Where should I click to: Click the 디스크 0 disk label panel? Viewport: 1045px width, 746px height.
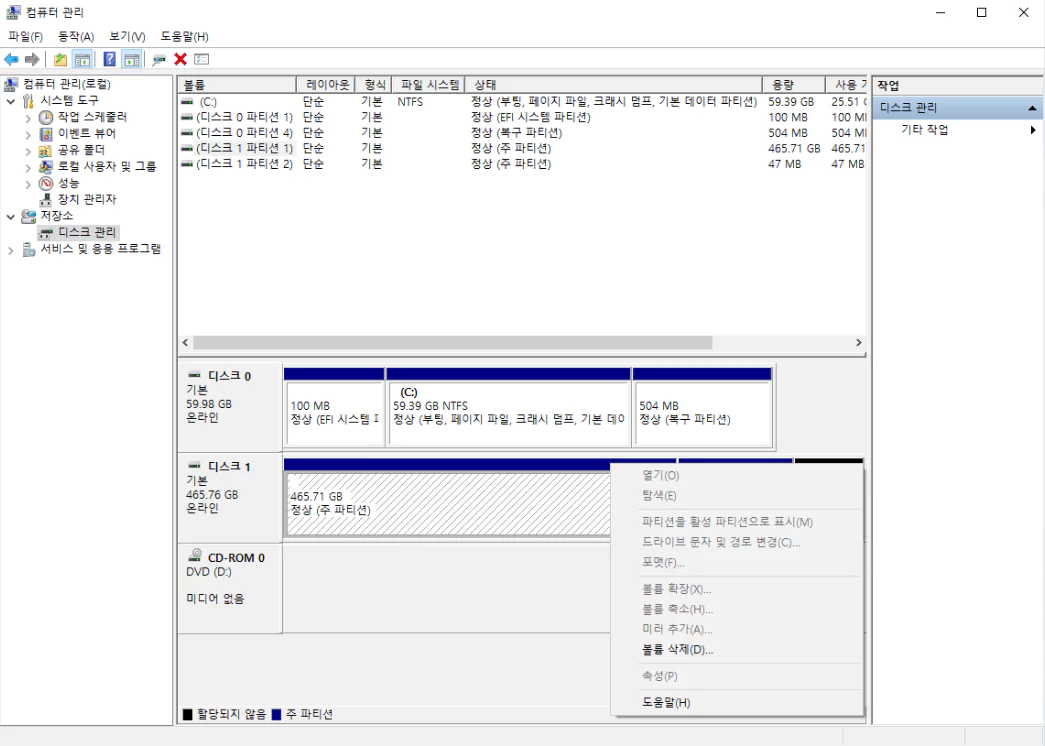(230, 407)
